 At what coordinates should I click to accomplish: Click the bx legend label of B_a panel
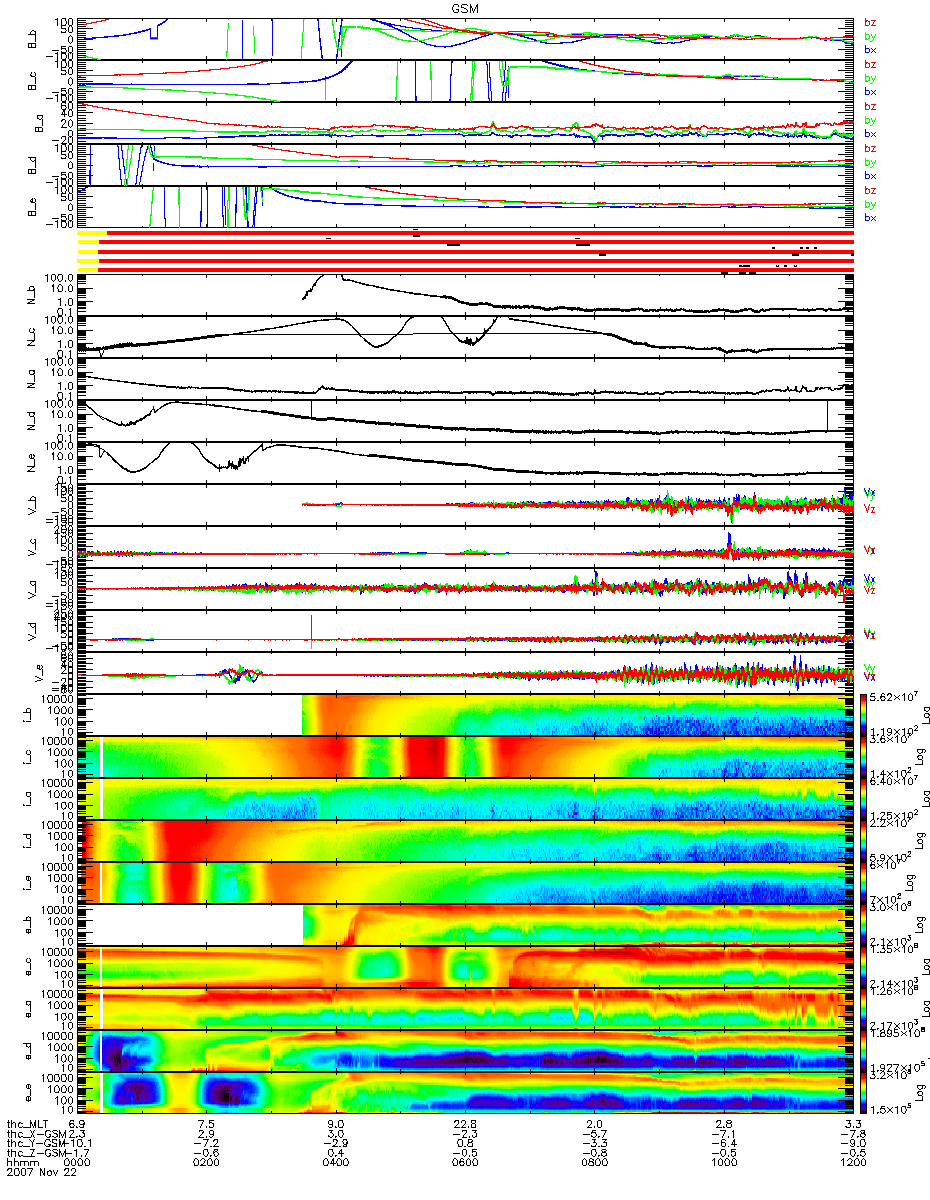[x=870, y=133]
